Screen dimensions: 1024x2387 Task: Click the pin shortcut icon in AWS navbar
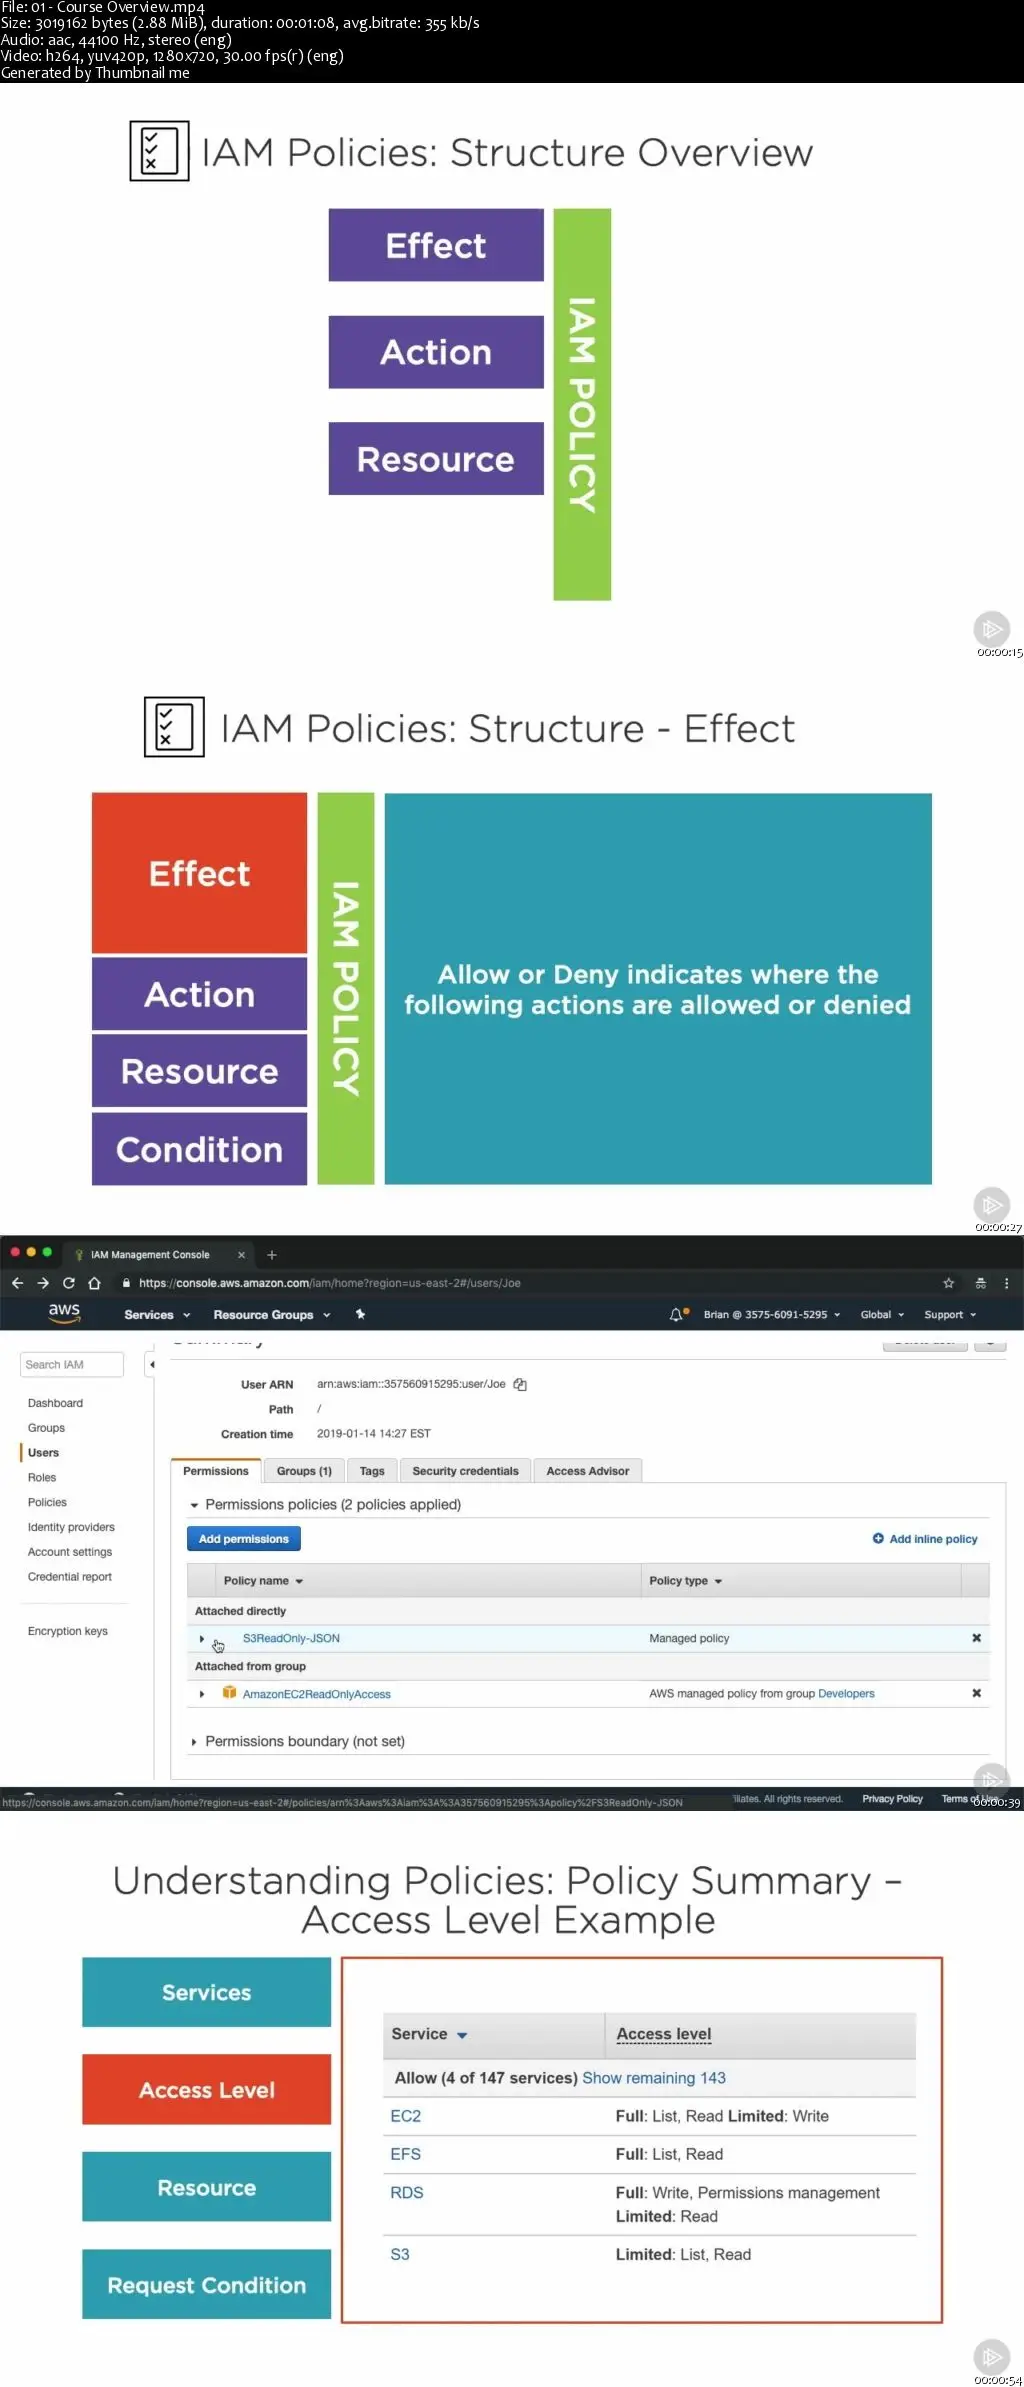pyautogui.click(x=360, y=1314)
